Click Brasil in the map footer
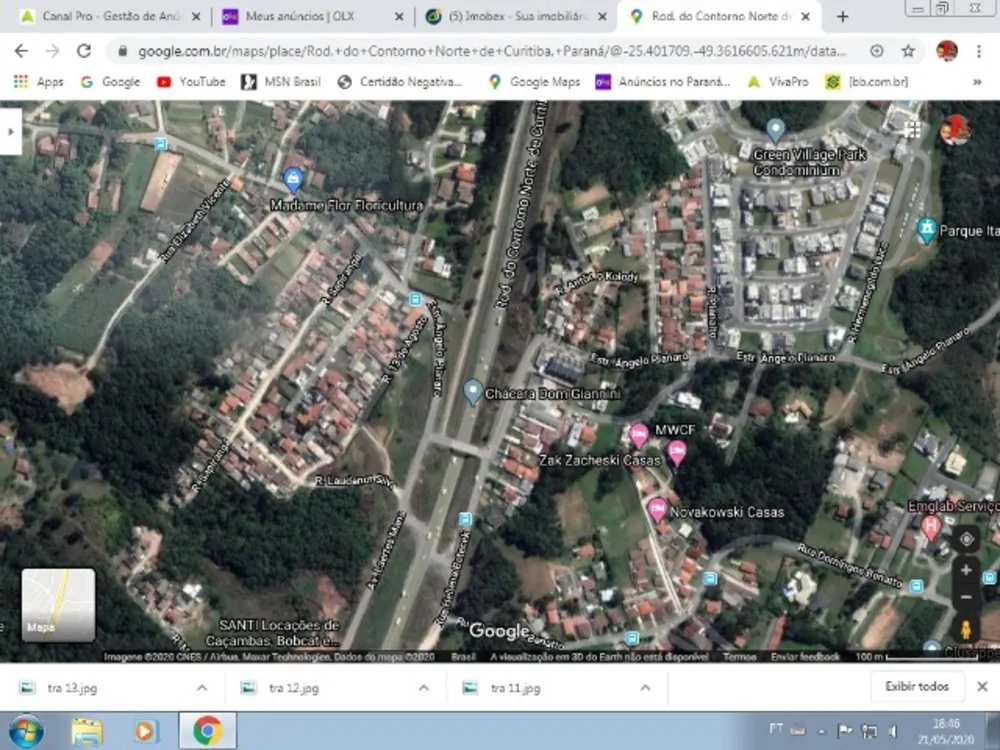Viewport: 1000px width, 750px height. (x=463, y=656)
